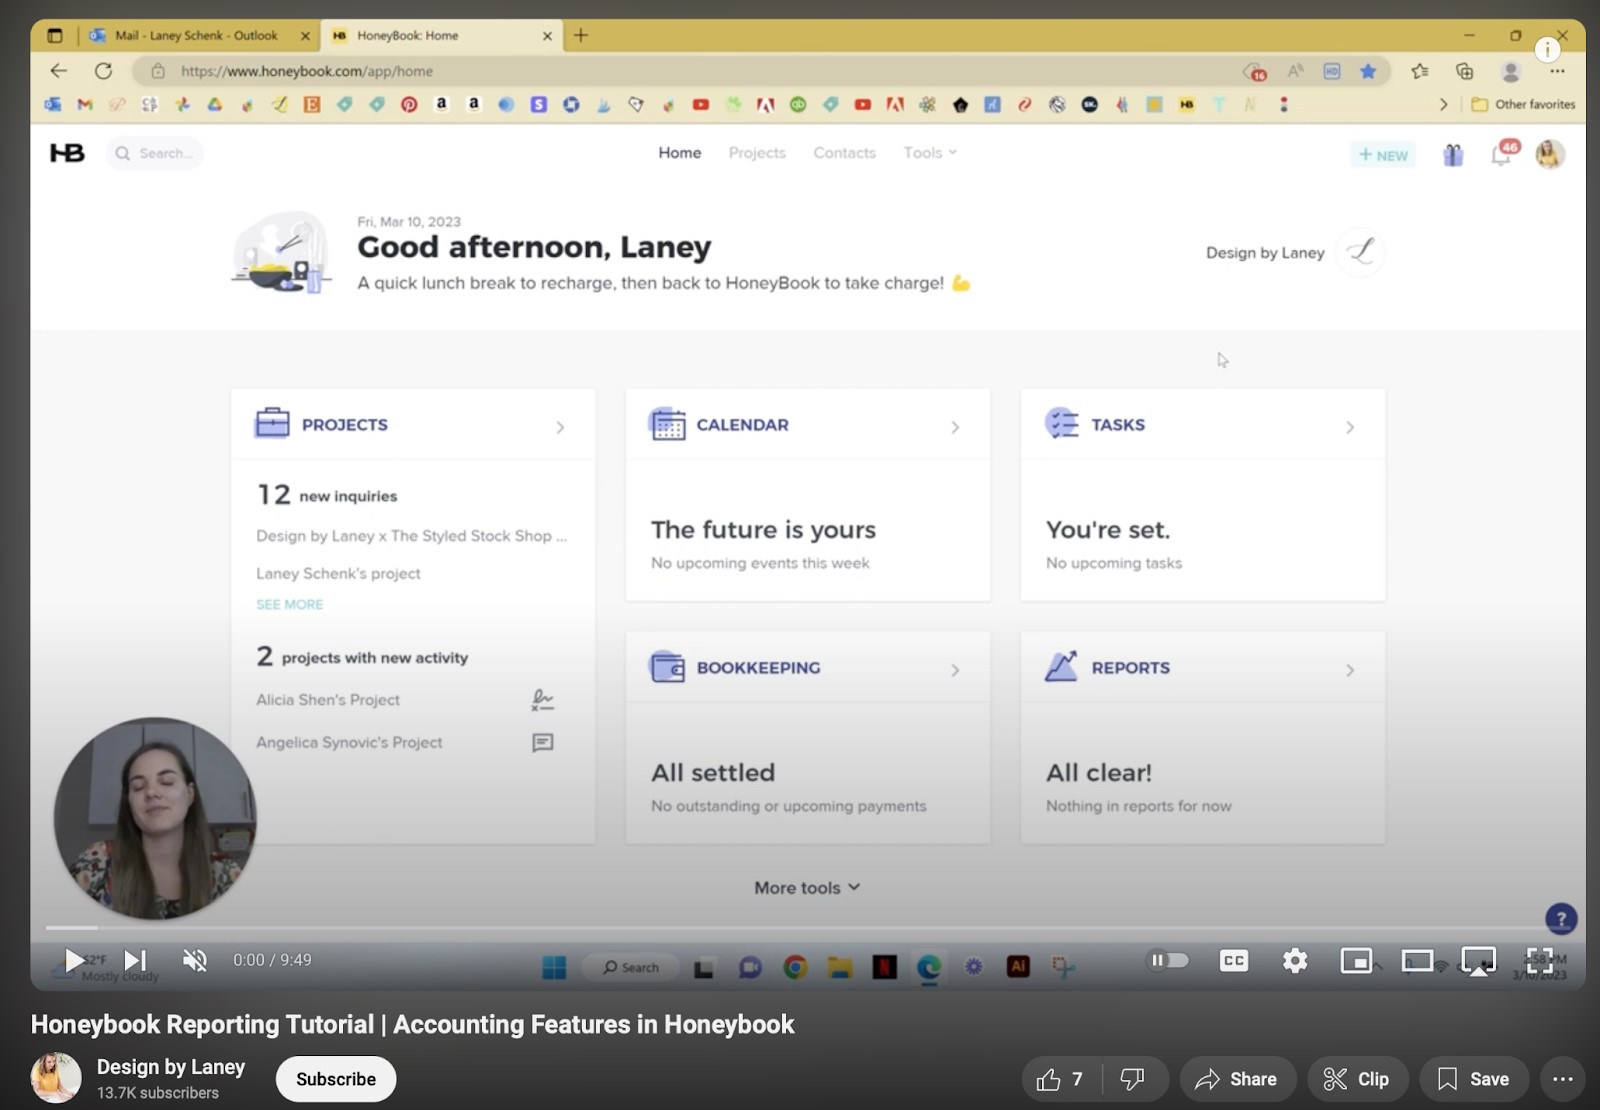Open Laney Schenk's project inquiry
This screenshot has height=1110, width=1600.
point(338,573)
